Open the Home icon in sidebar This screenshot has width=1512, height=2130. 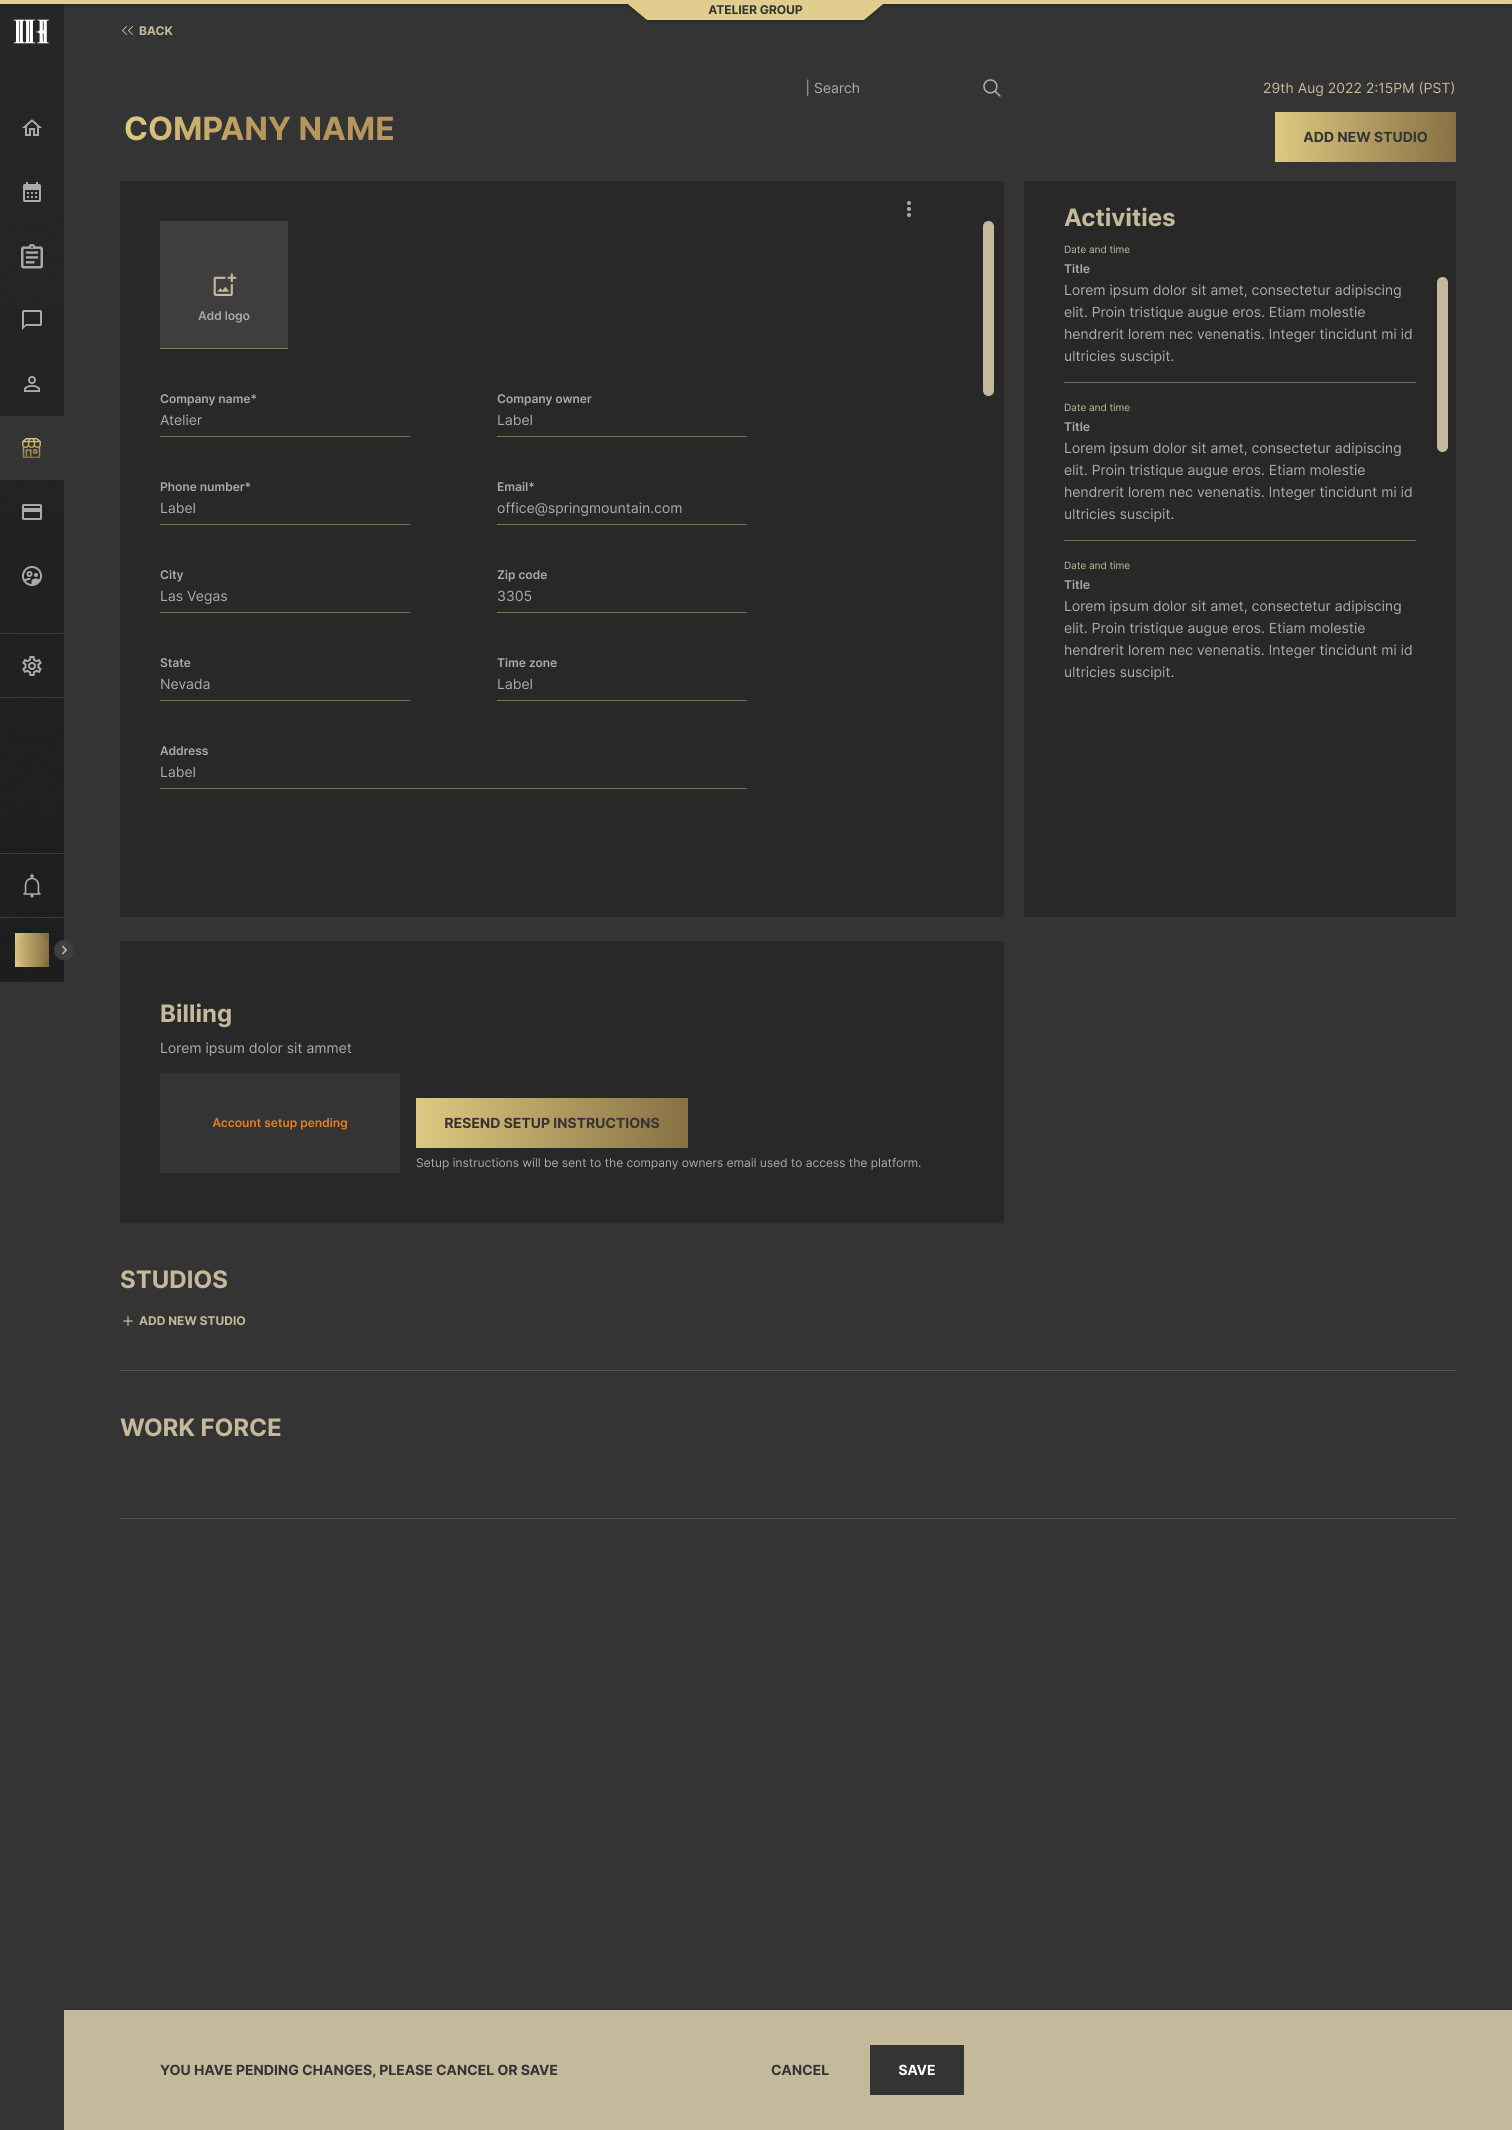[x=32, y=128]
